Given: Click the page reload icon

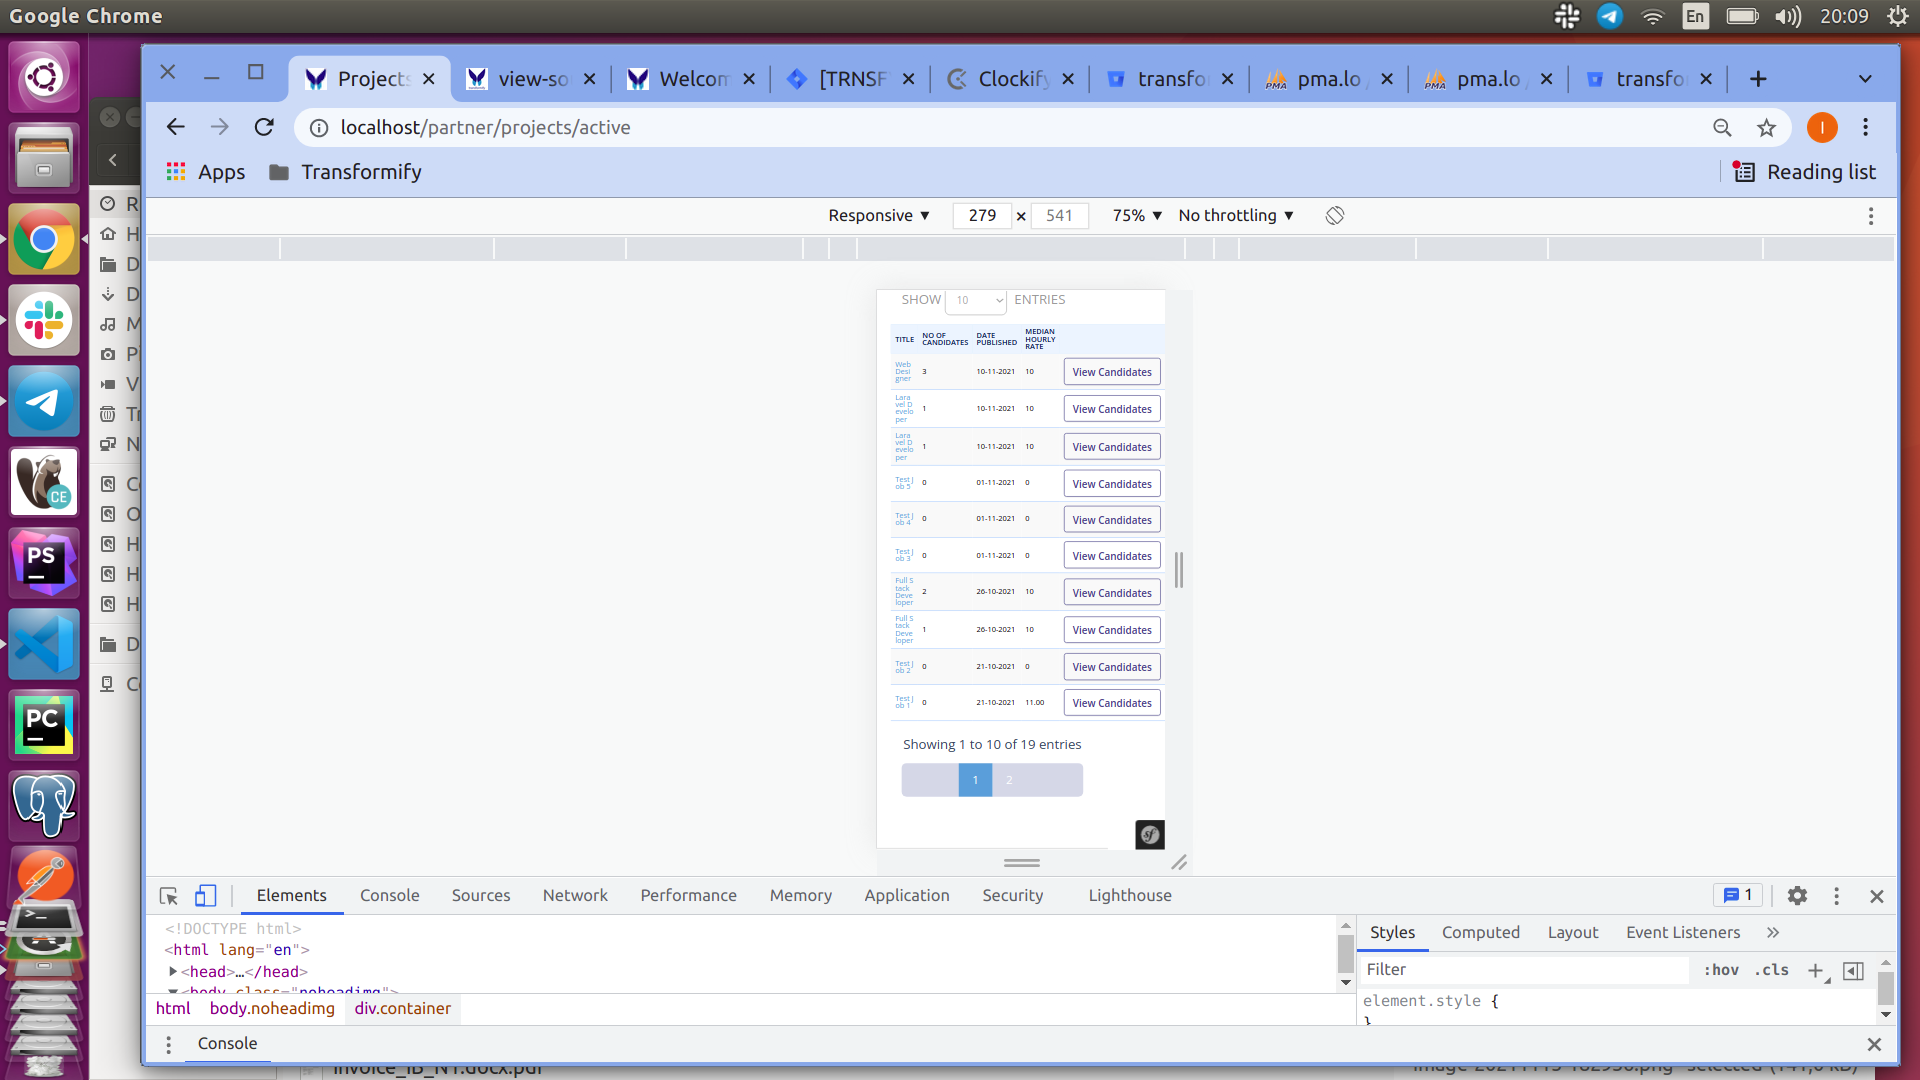Looking at the screenshot, I should coord(264,128).
